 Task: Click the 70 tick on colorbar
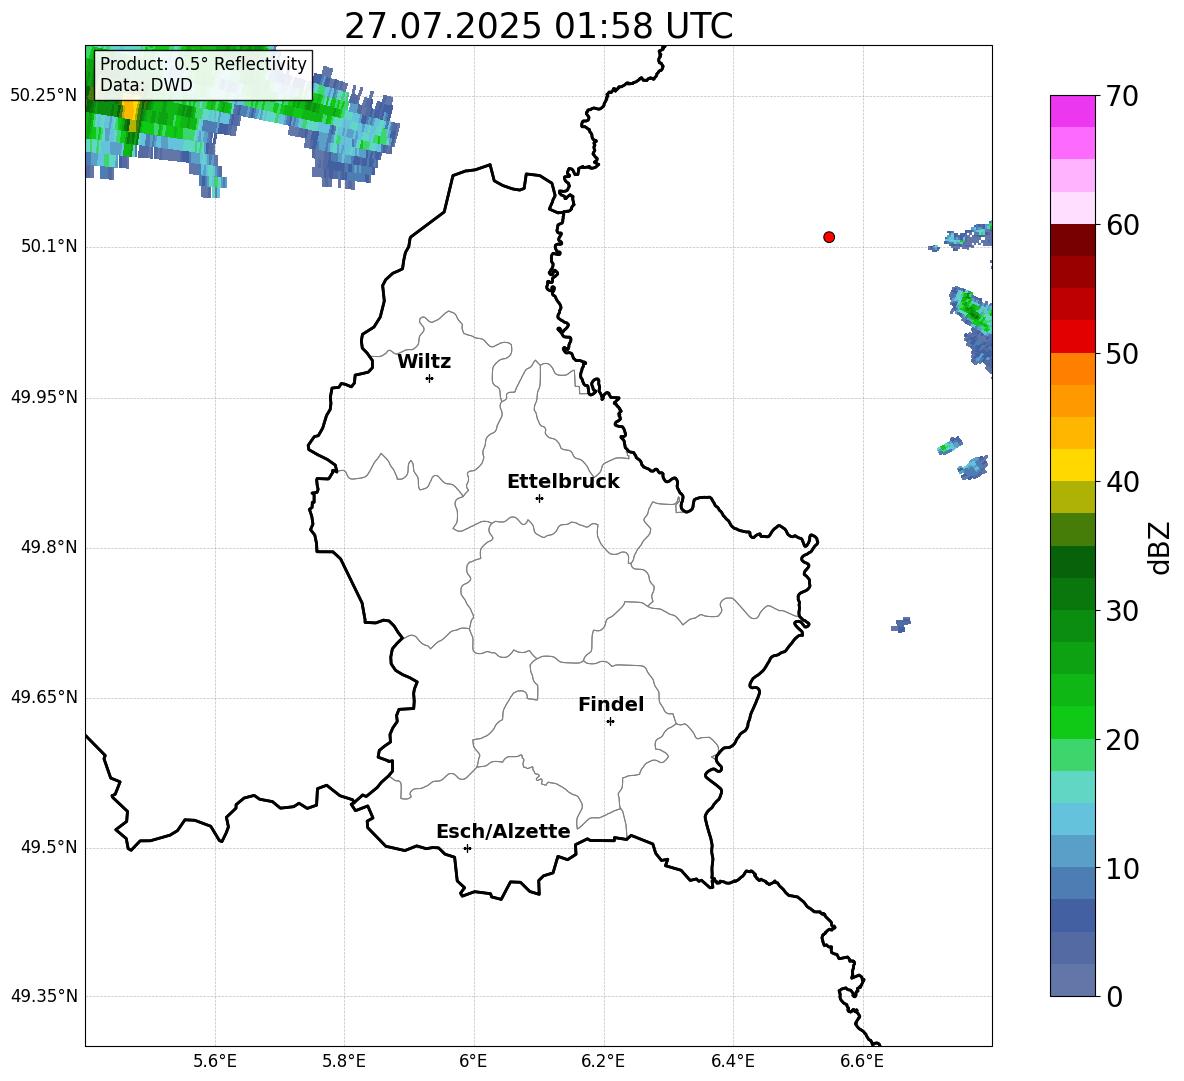(1122, 96)
